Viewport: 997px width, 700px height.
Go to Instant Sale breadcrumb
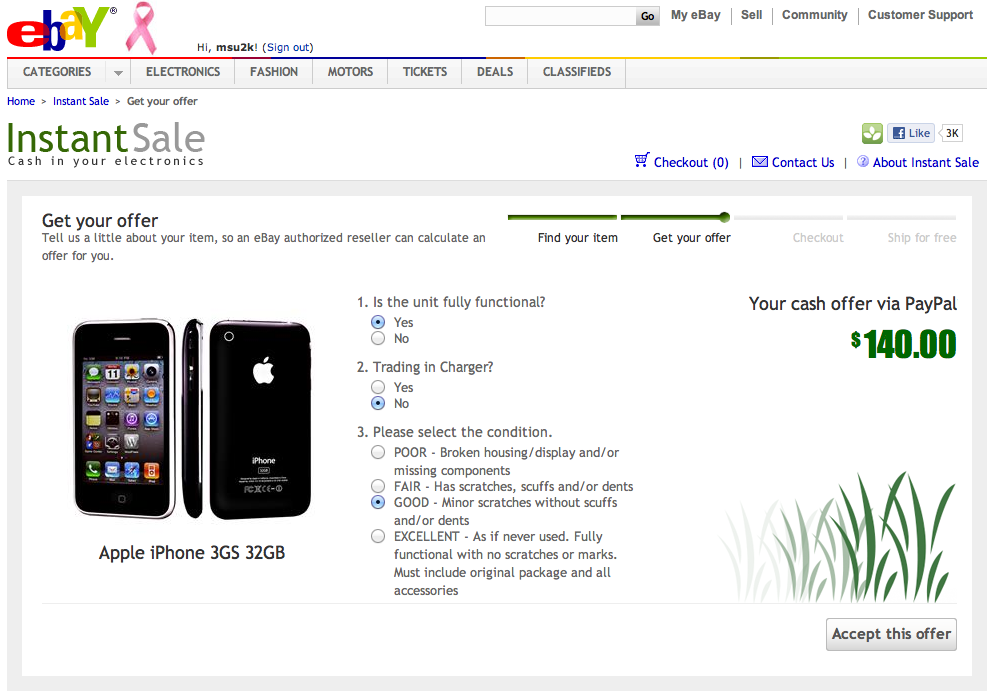(81, 101)
